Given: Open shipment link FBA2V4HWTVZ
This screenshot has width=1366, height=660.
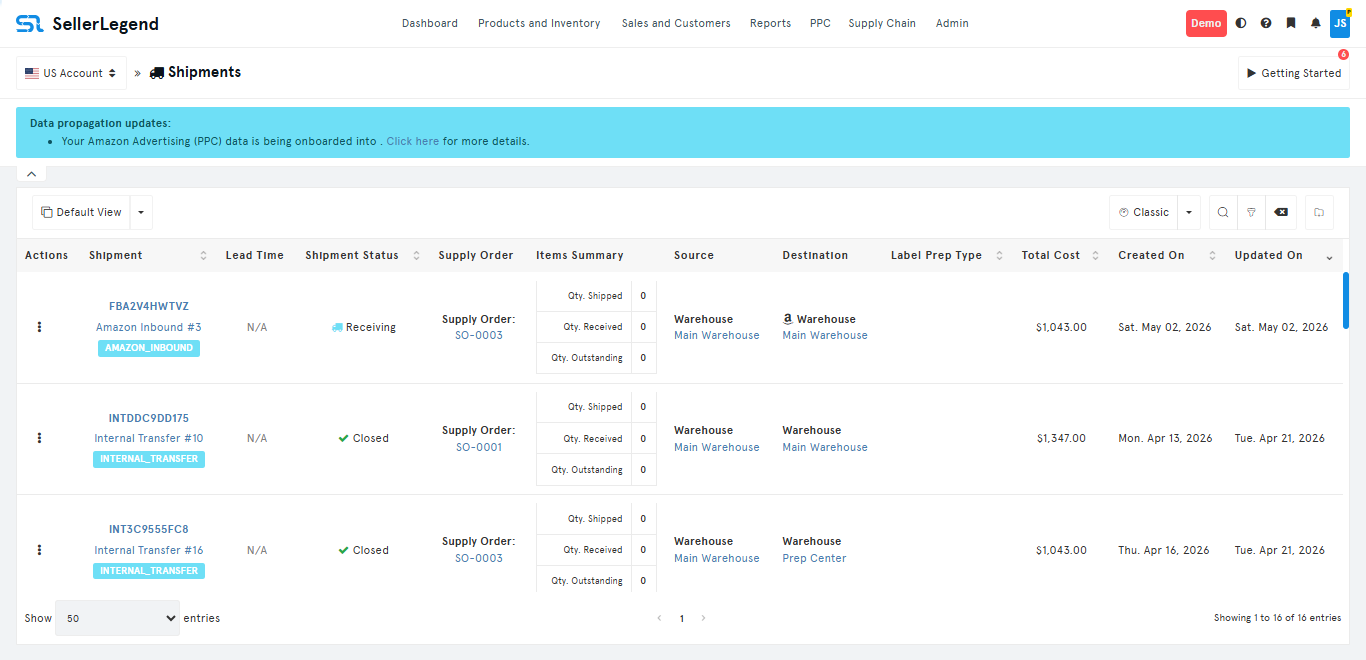Looking at the screenshot, I should click(x=149, y=306).
